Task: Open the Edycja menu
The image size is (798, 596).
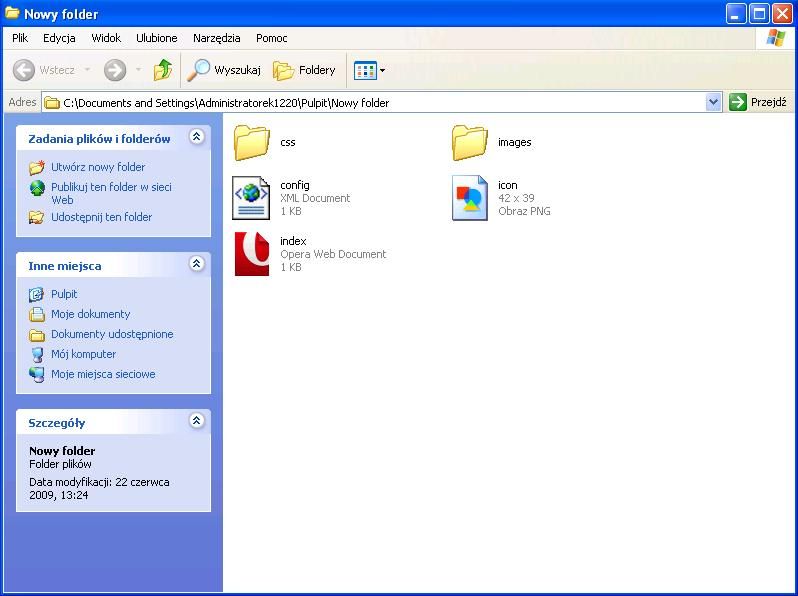Action: (x=59, y=38)
